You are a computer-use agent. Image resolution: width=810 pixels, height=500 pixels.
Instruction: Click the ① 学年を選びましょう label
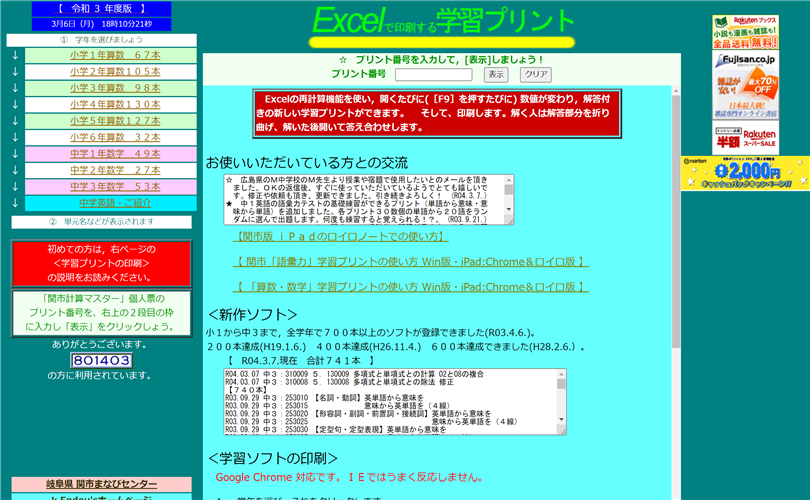click(101, 40)
